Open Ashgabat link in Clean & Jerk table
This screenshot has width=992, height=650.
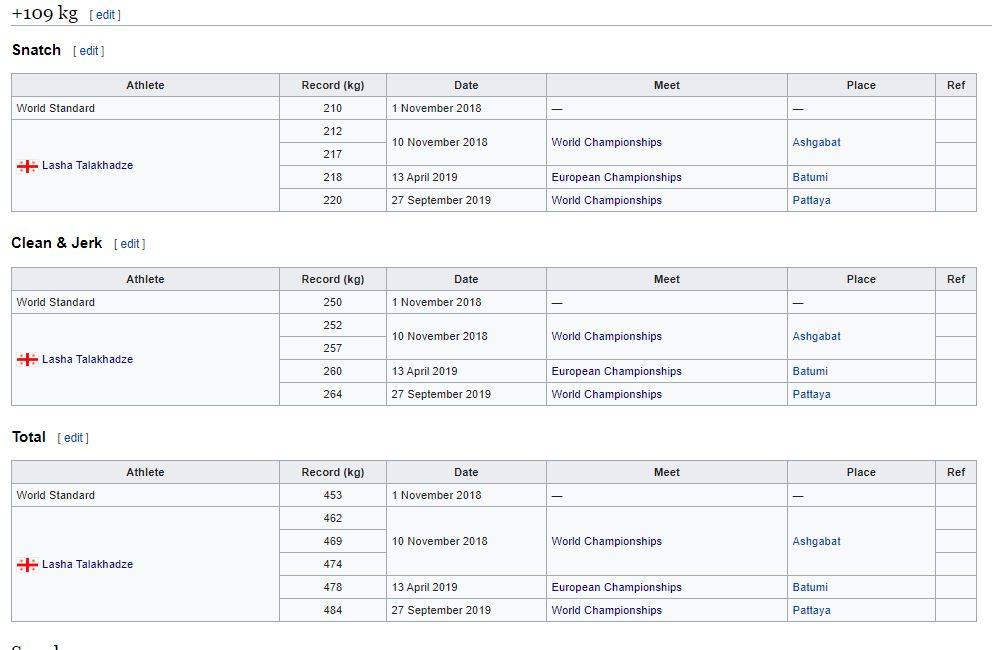[x=816, y=336]
